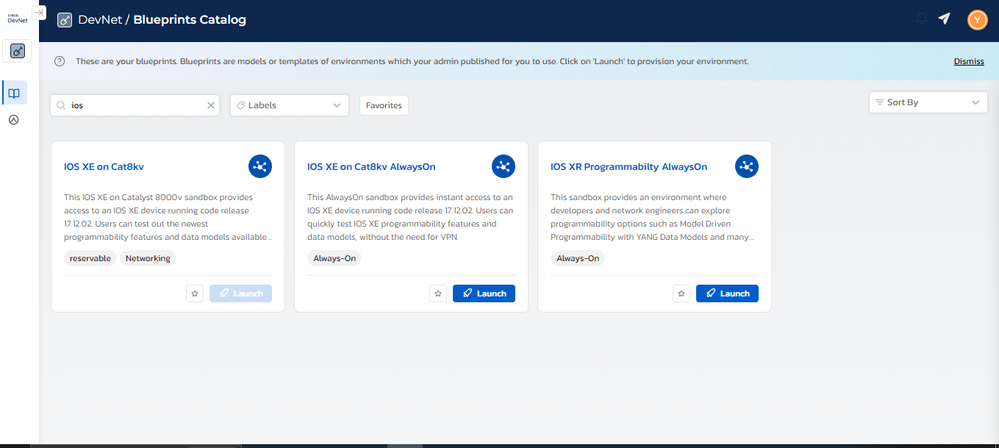Open the sandboxes circle-arrow sidebar icon
Image resolution: width=999 pixels, height=448 pixels.
[x=13, y=119]
